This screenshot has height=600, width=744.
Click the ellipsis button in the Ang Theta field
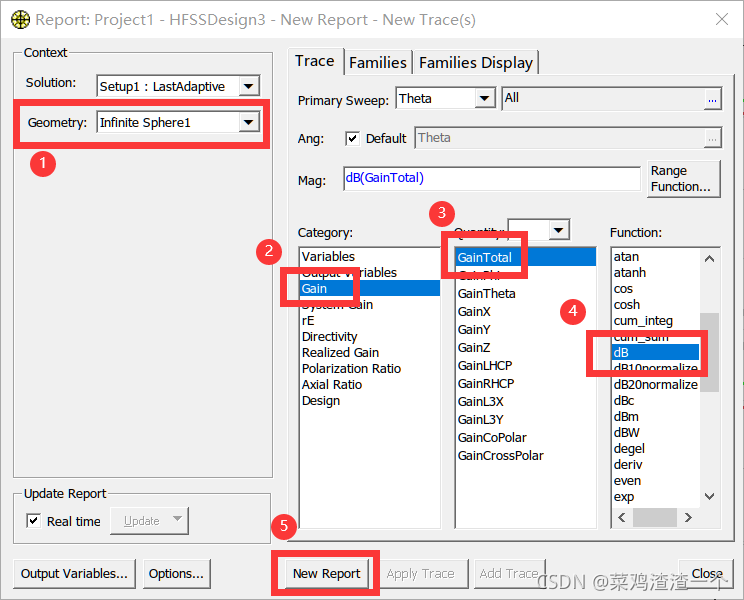[712, 138]
